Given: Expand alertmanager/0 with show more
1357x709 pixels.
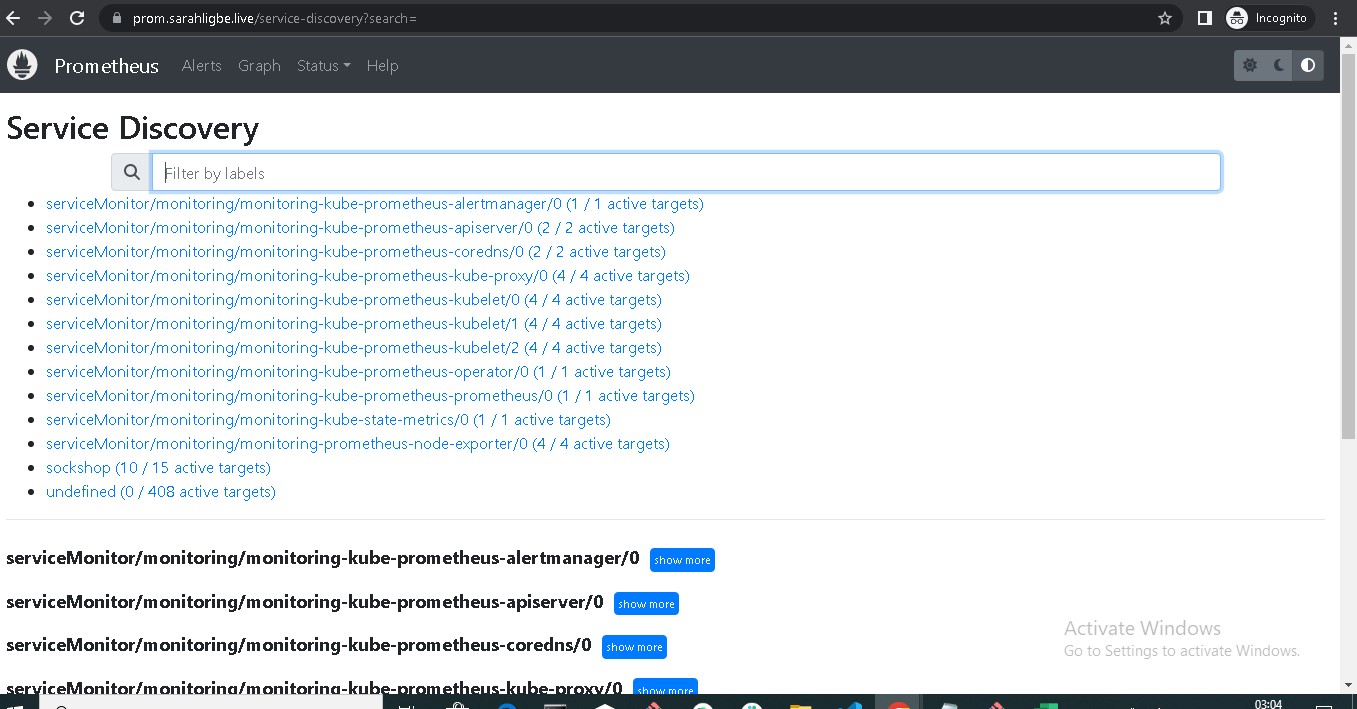Looking at the screenshot, I should tap(682, 560).
